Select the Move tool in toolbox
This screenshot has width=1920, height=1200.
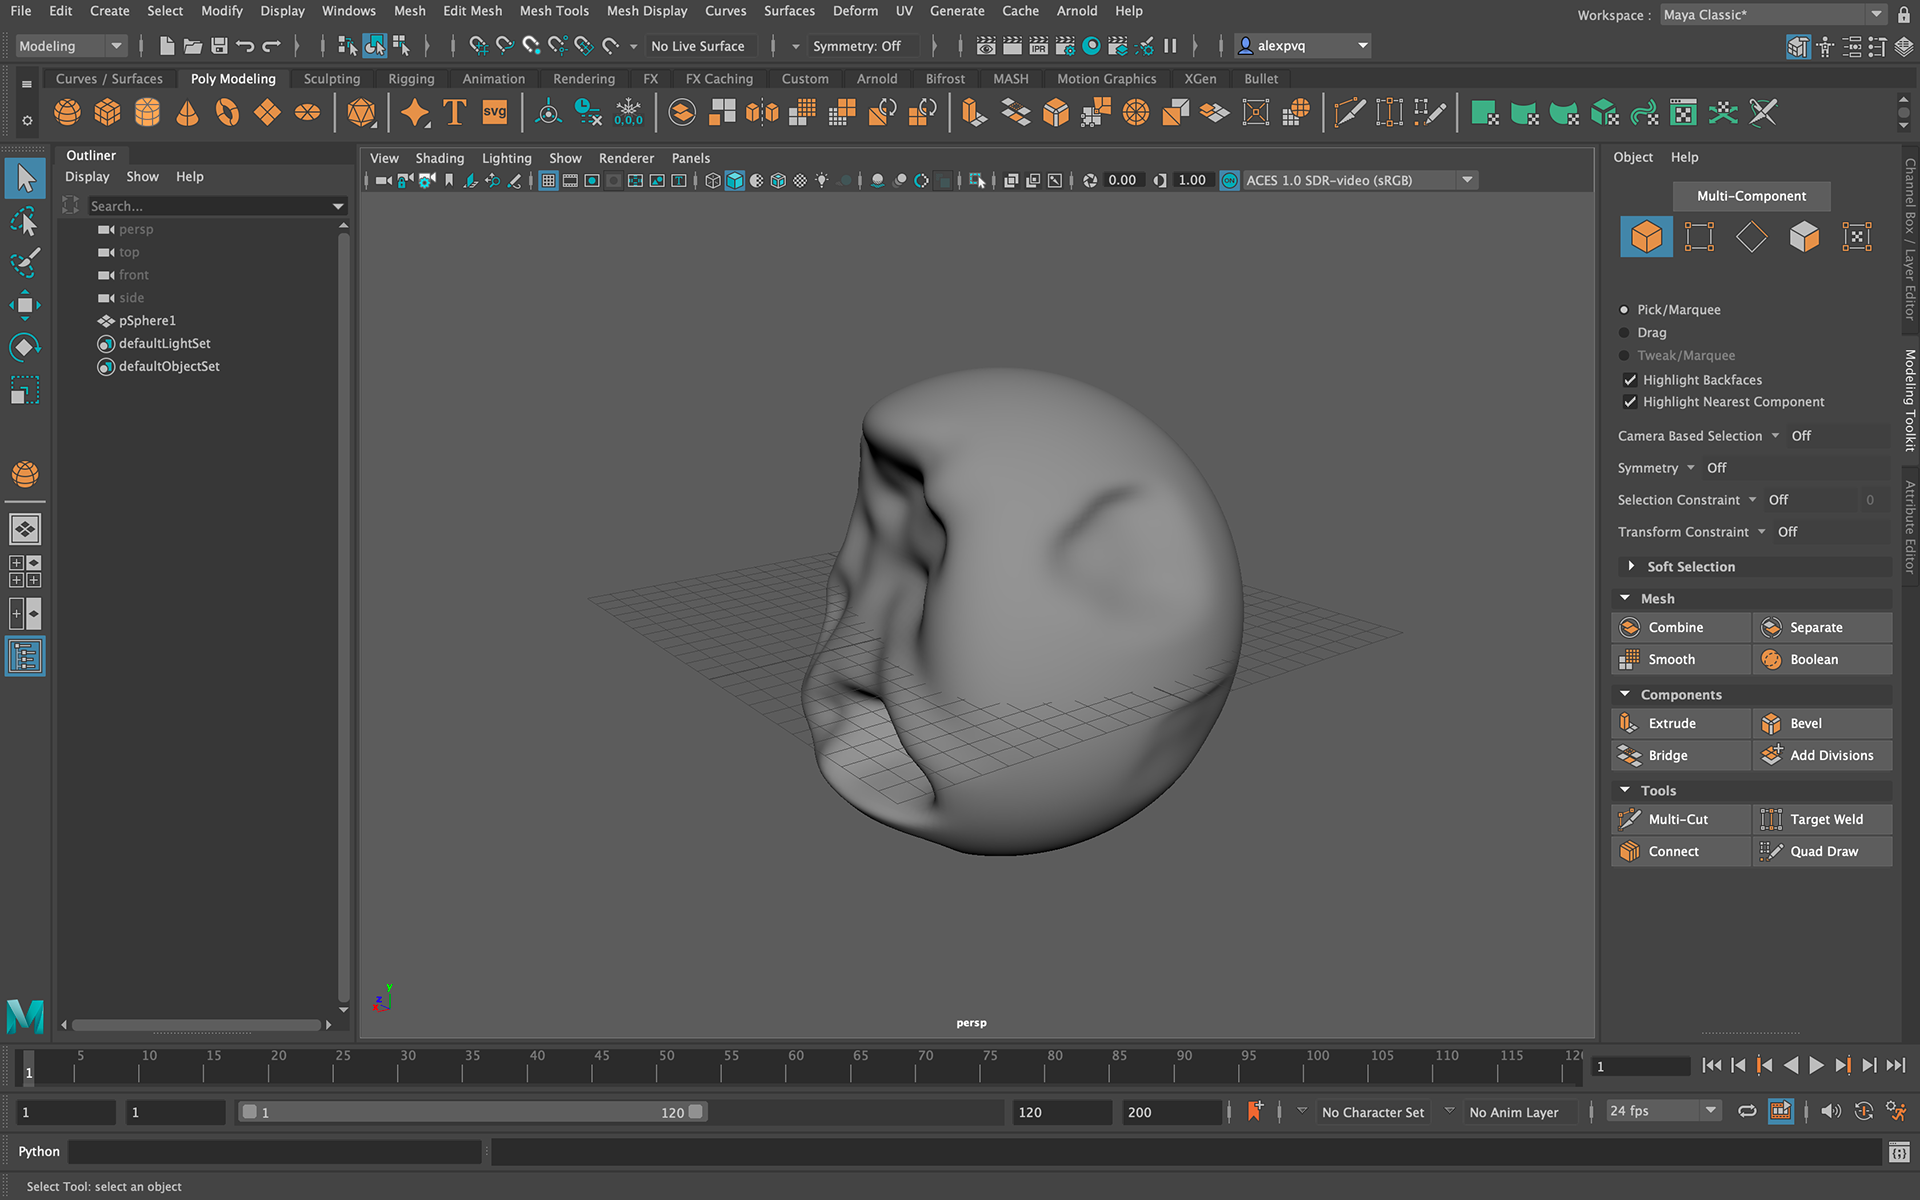point(25,305)
